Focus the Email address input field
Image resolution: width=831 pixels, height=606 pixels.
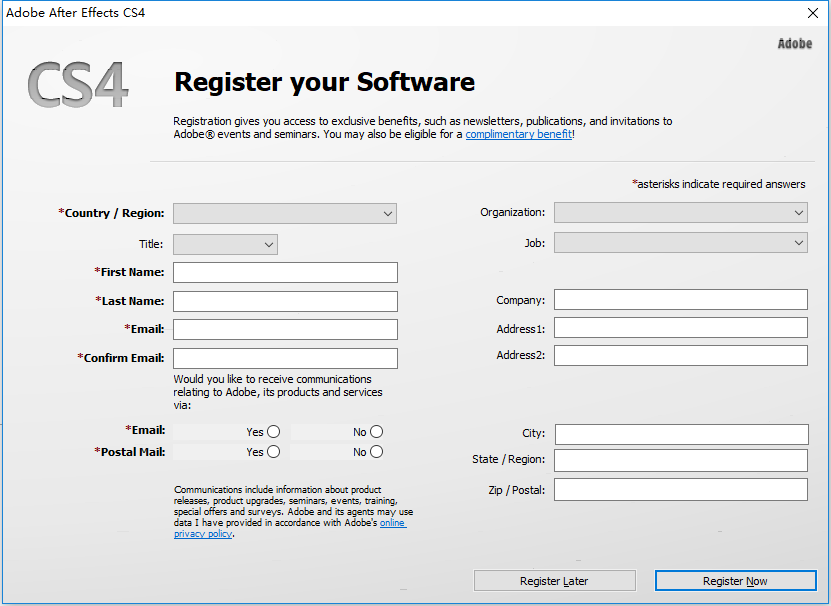285,329
